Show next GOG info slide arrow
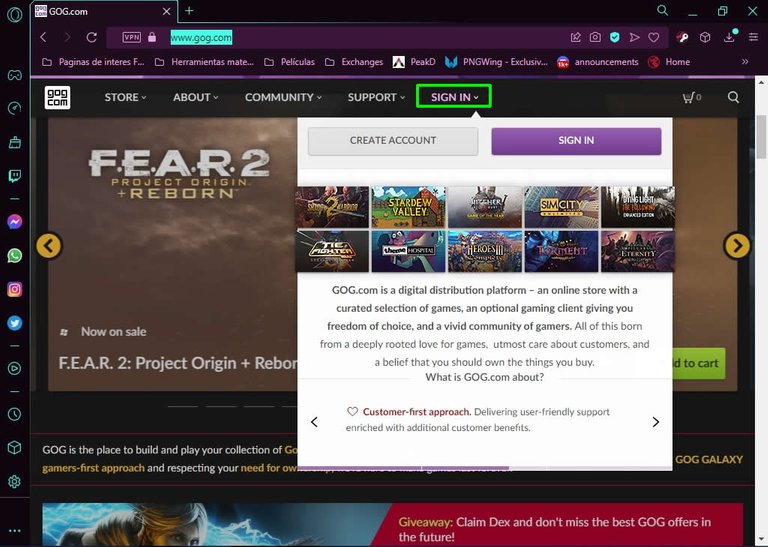This screenshot has height=547, width=768. (655, 422)
